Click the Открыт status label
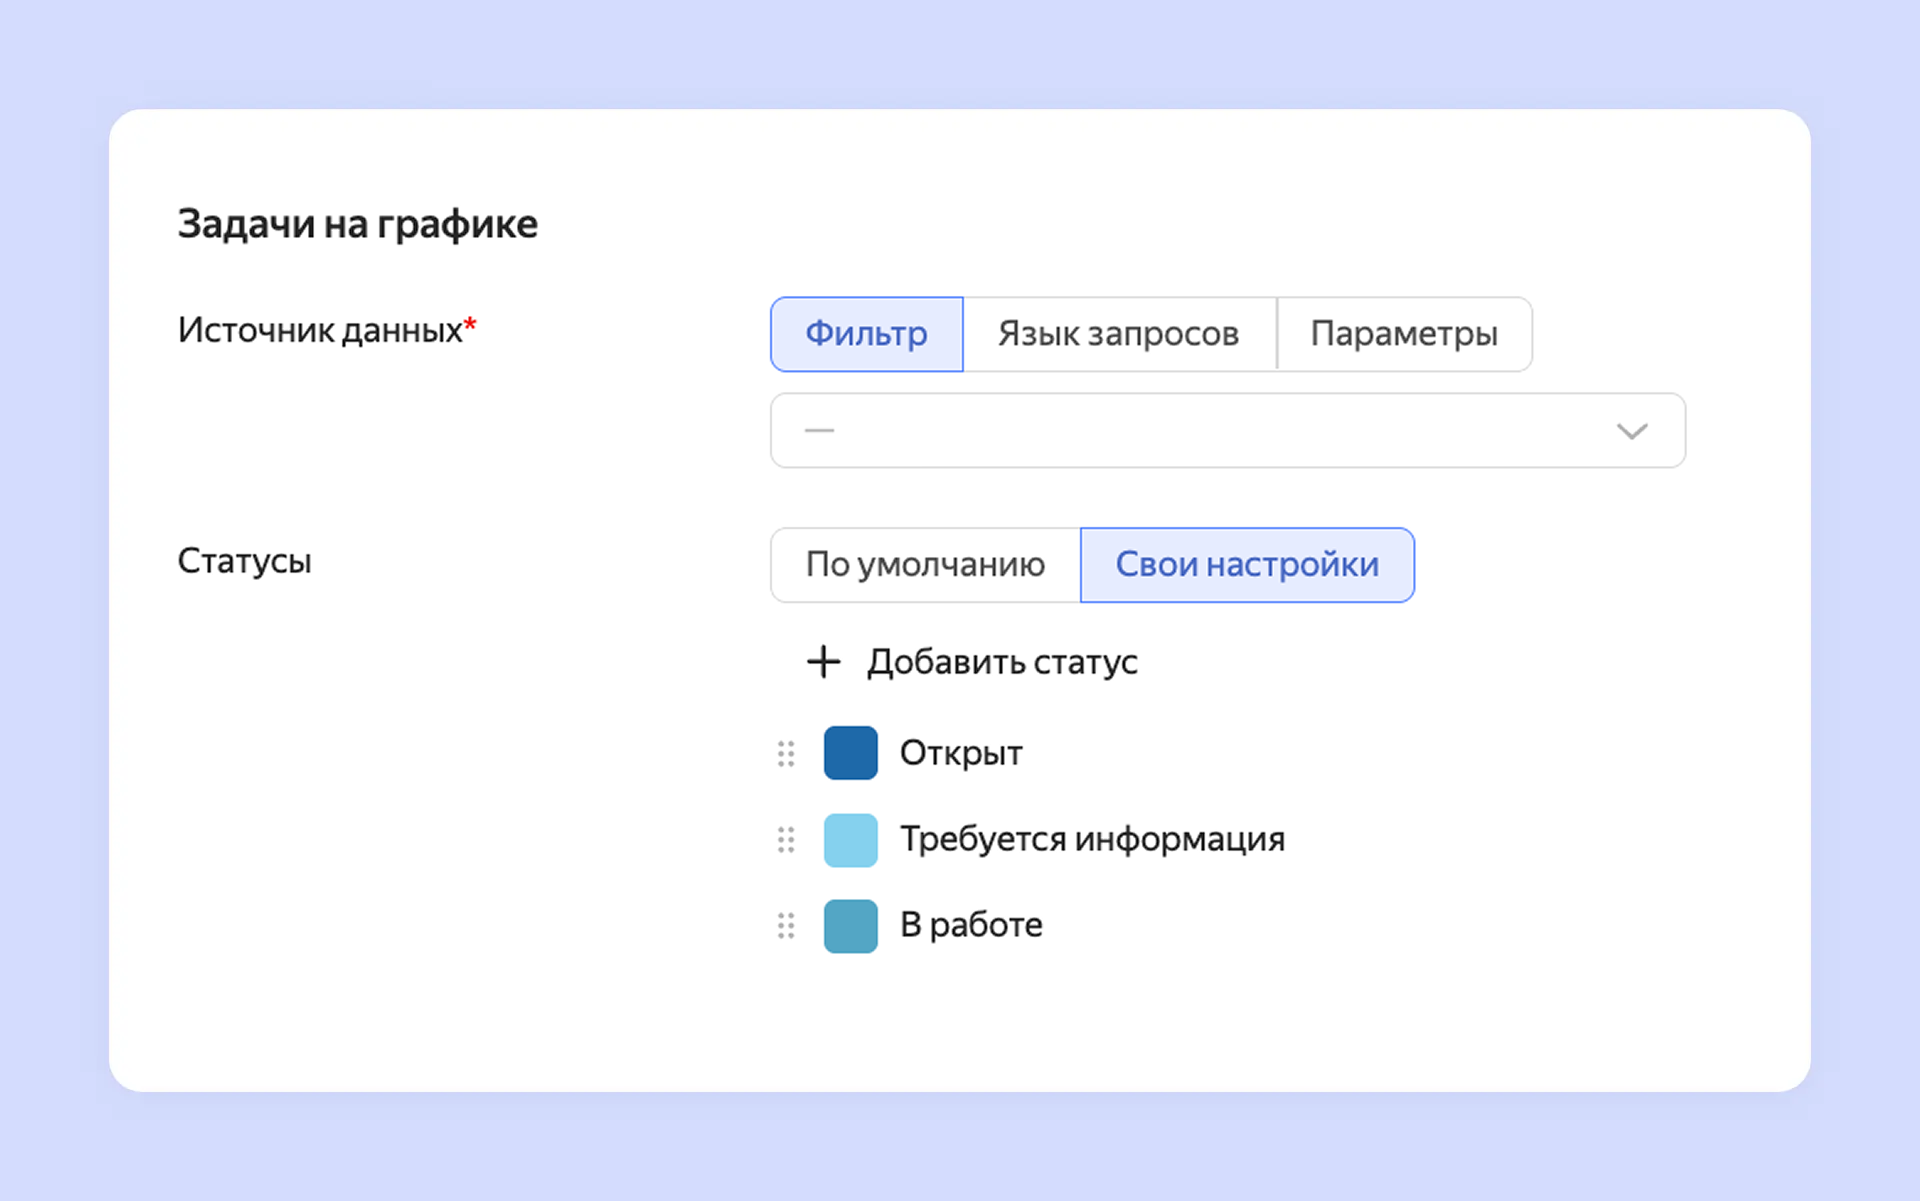Viewport: 1920px width, 1201px height. point(960,753)
